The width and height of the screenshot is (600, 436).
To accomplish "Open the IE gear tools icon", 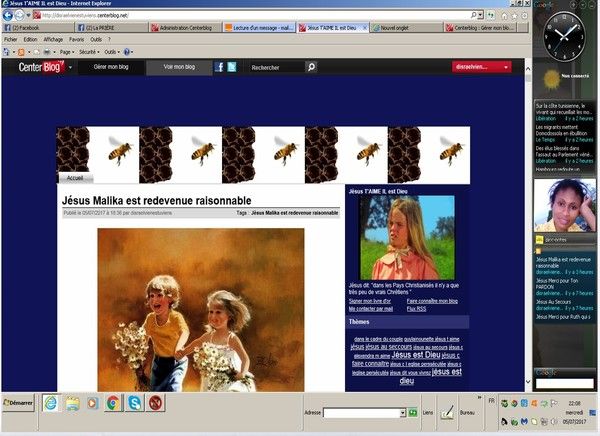I will coord(524,16).
